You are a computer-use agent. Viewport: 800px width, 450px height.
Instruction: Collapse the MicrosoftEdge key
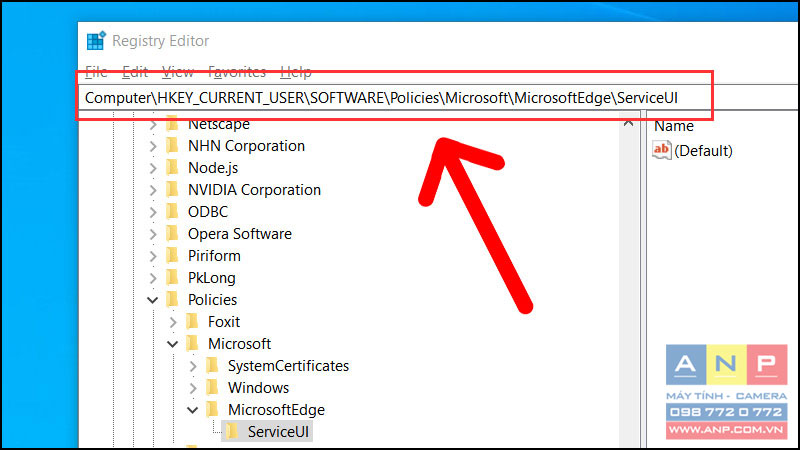tap(192, 410)
